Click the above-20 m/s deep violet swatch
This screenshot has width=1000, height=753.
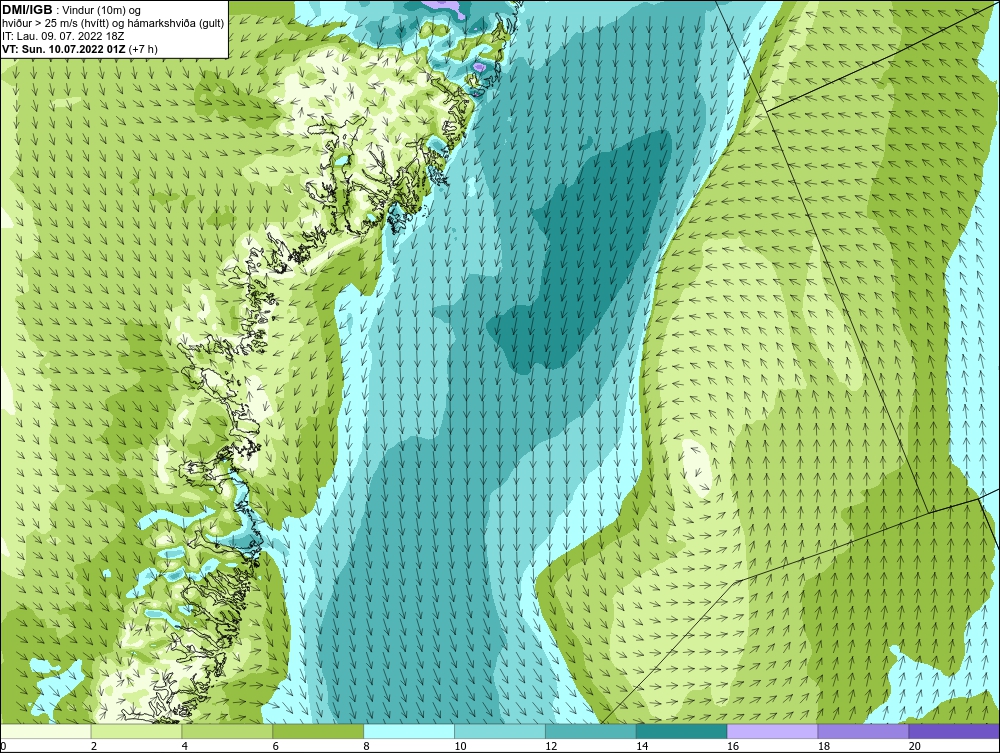coord(954,731)
